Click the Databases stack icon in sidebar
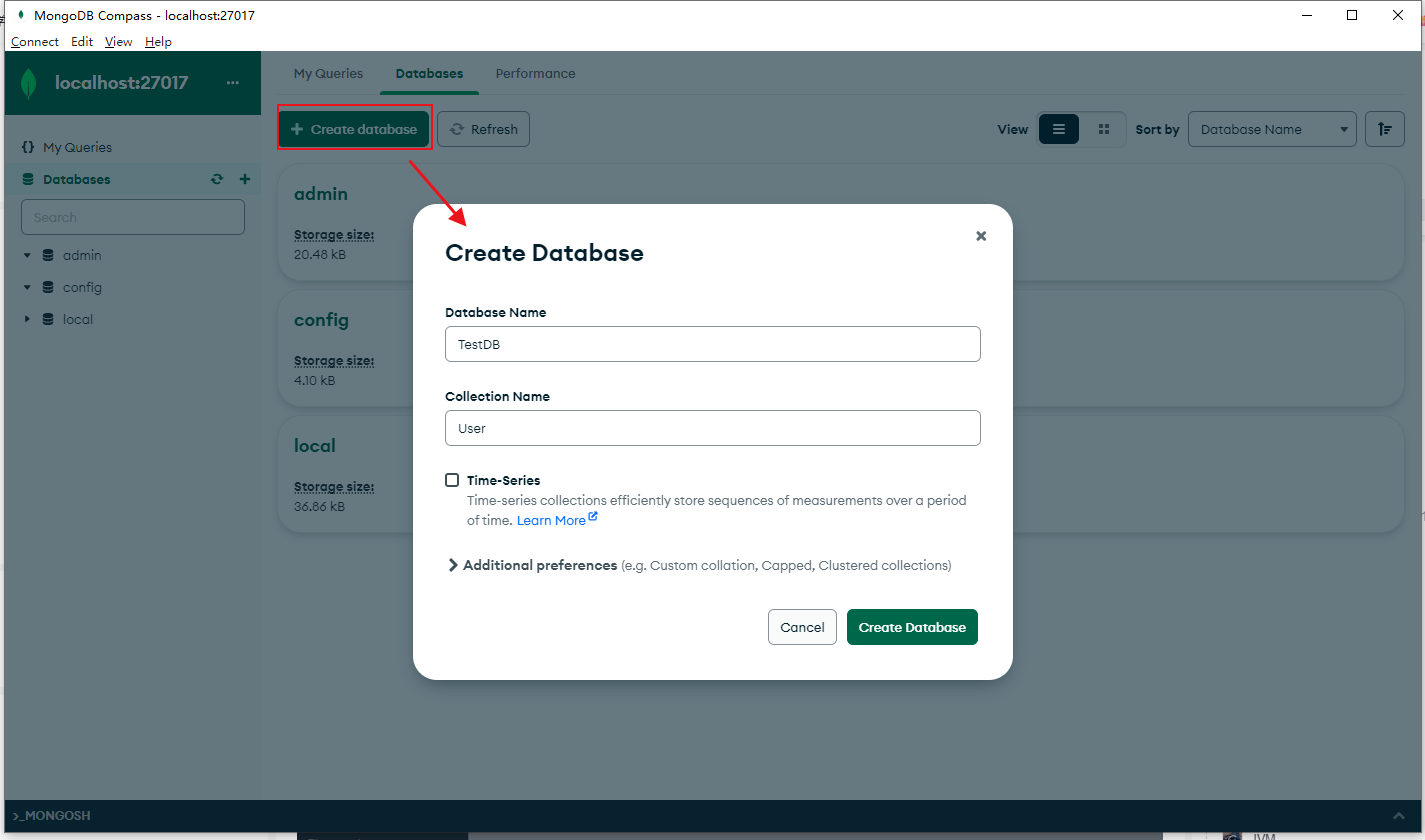The height and width of the screenshot is (840, 1425). (28, 179)
